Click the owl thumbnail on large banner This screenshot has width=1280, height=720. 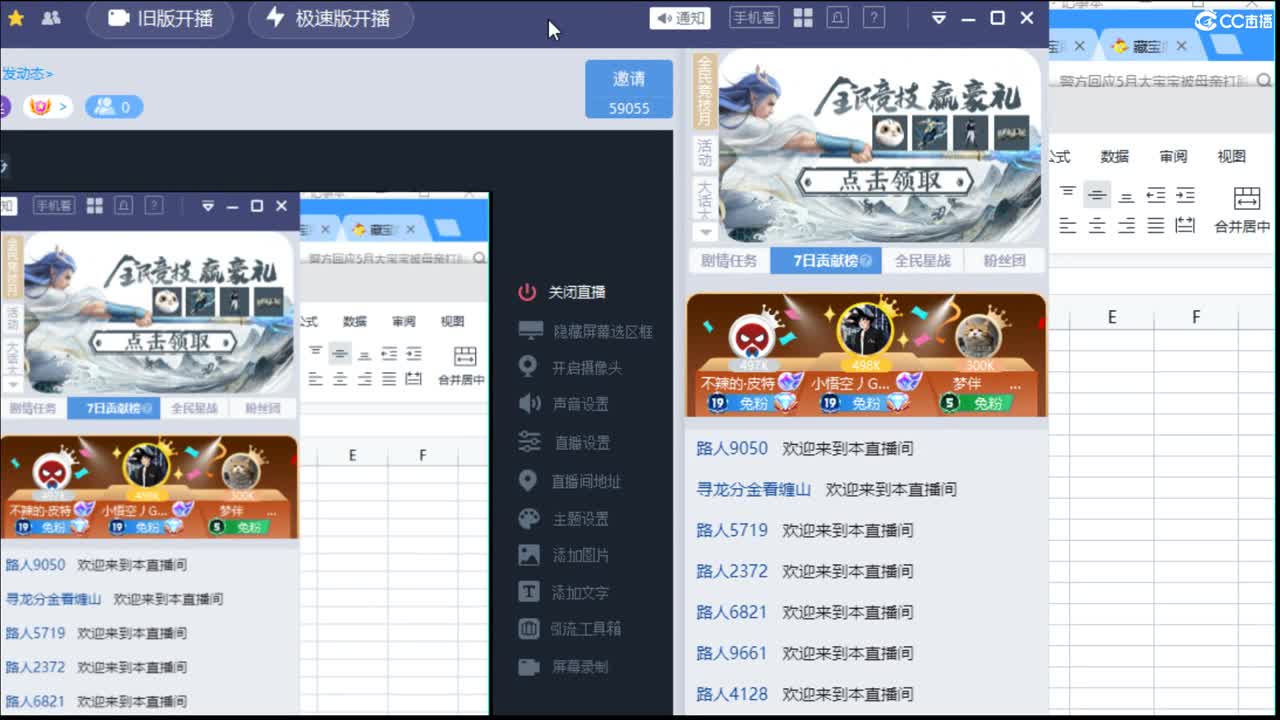point(889,132)
